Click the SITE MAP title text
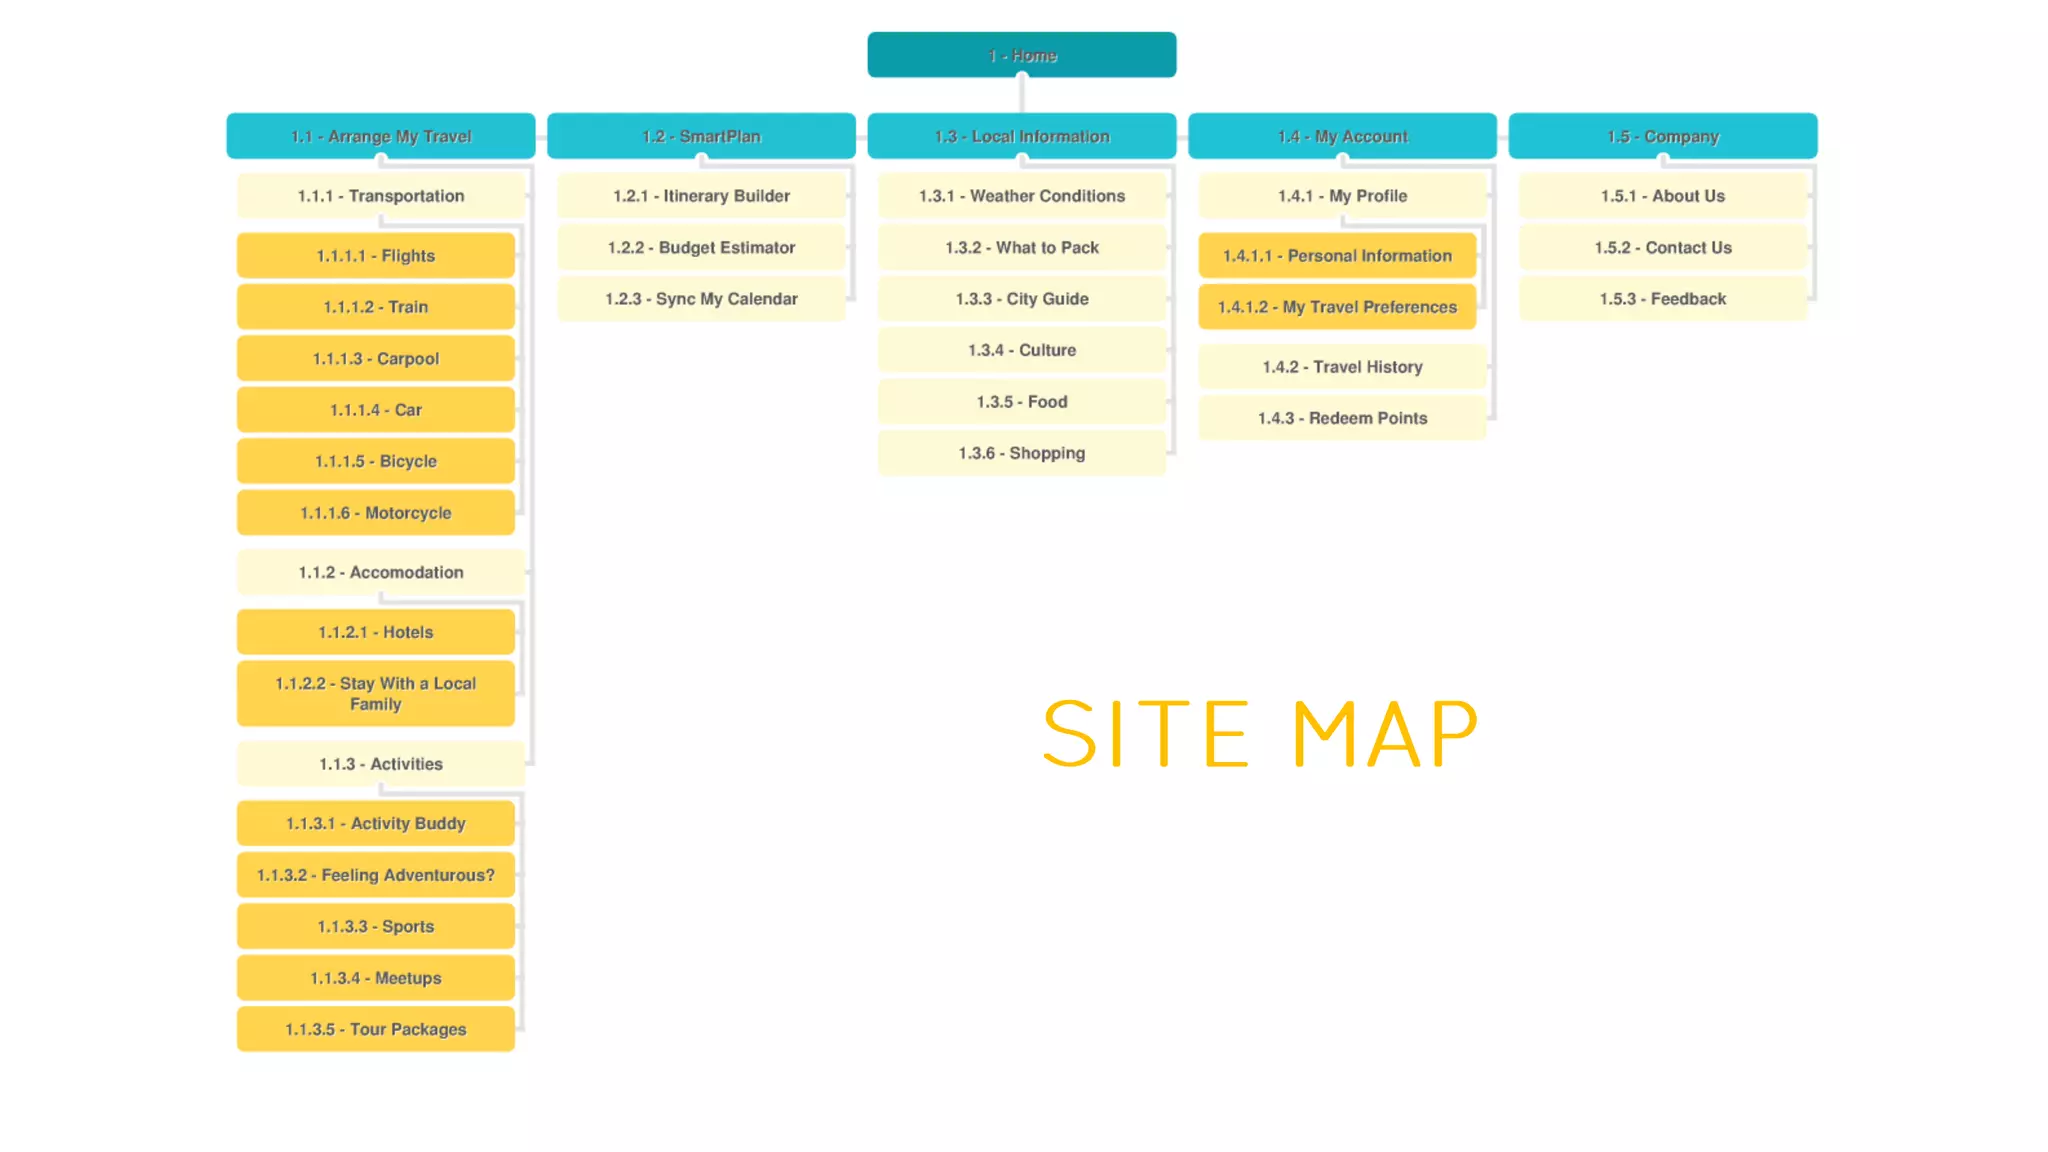This screenshot has height=1152, width=2048. [x=1260, y=734]
